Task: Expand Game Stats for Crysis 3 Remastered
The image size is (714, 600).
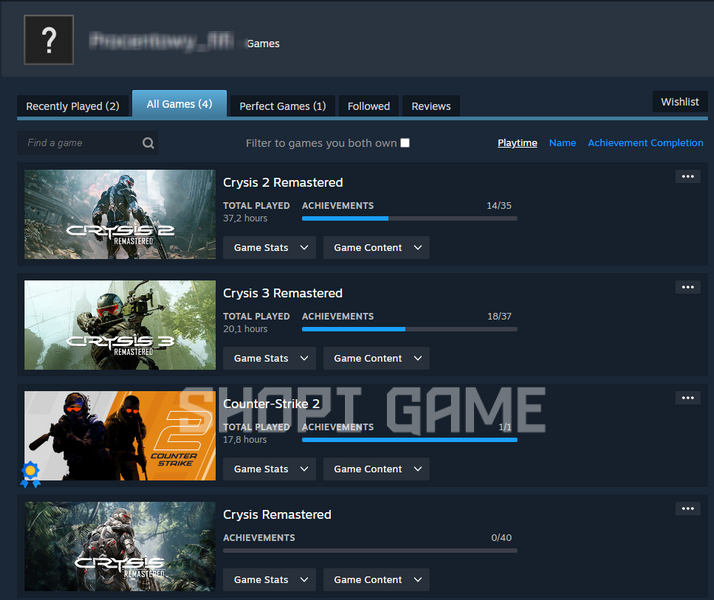Action: pos(270,358)
